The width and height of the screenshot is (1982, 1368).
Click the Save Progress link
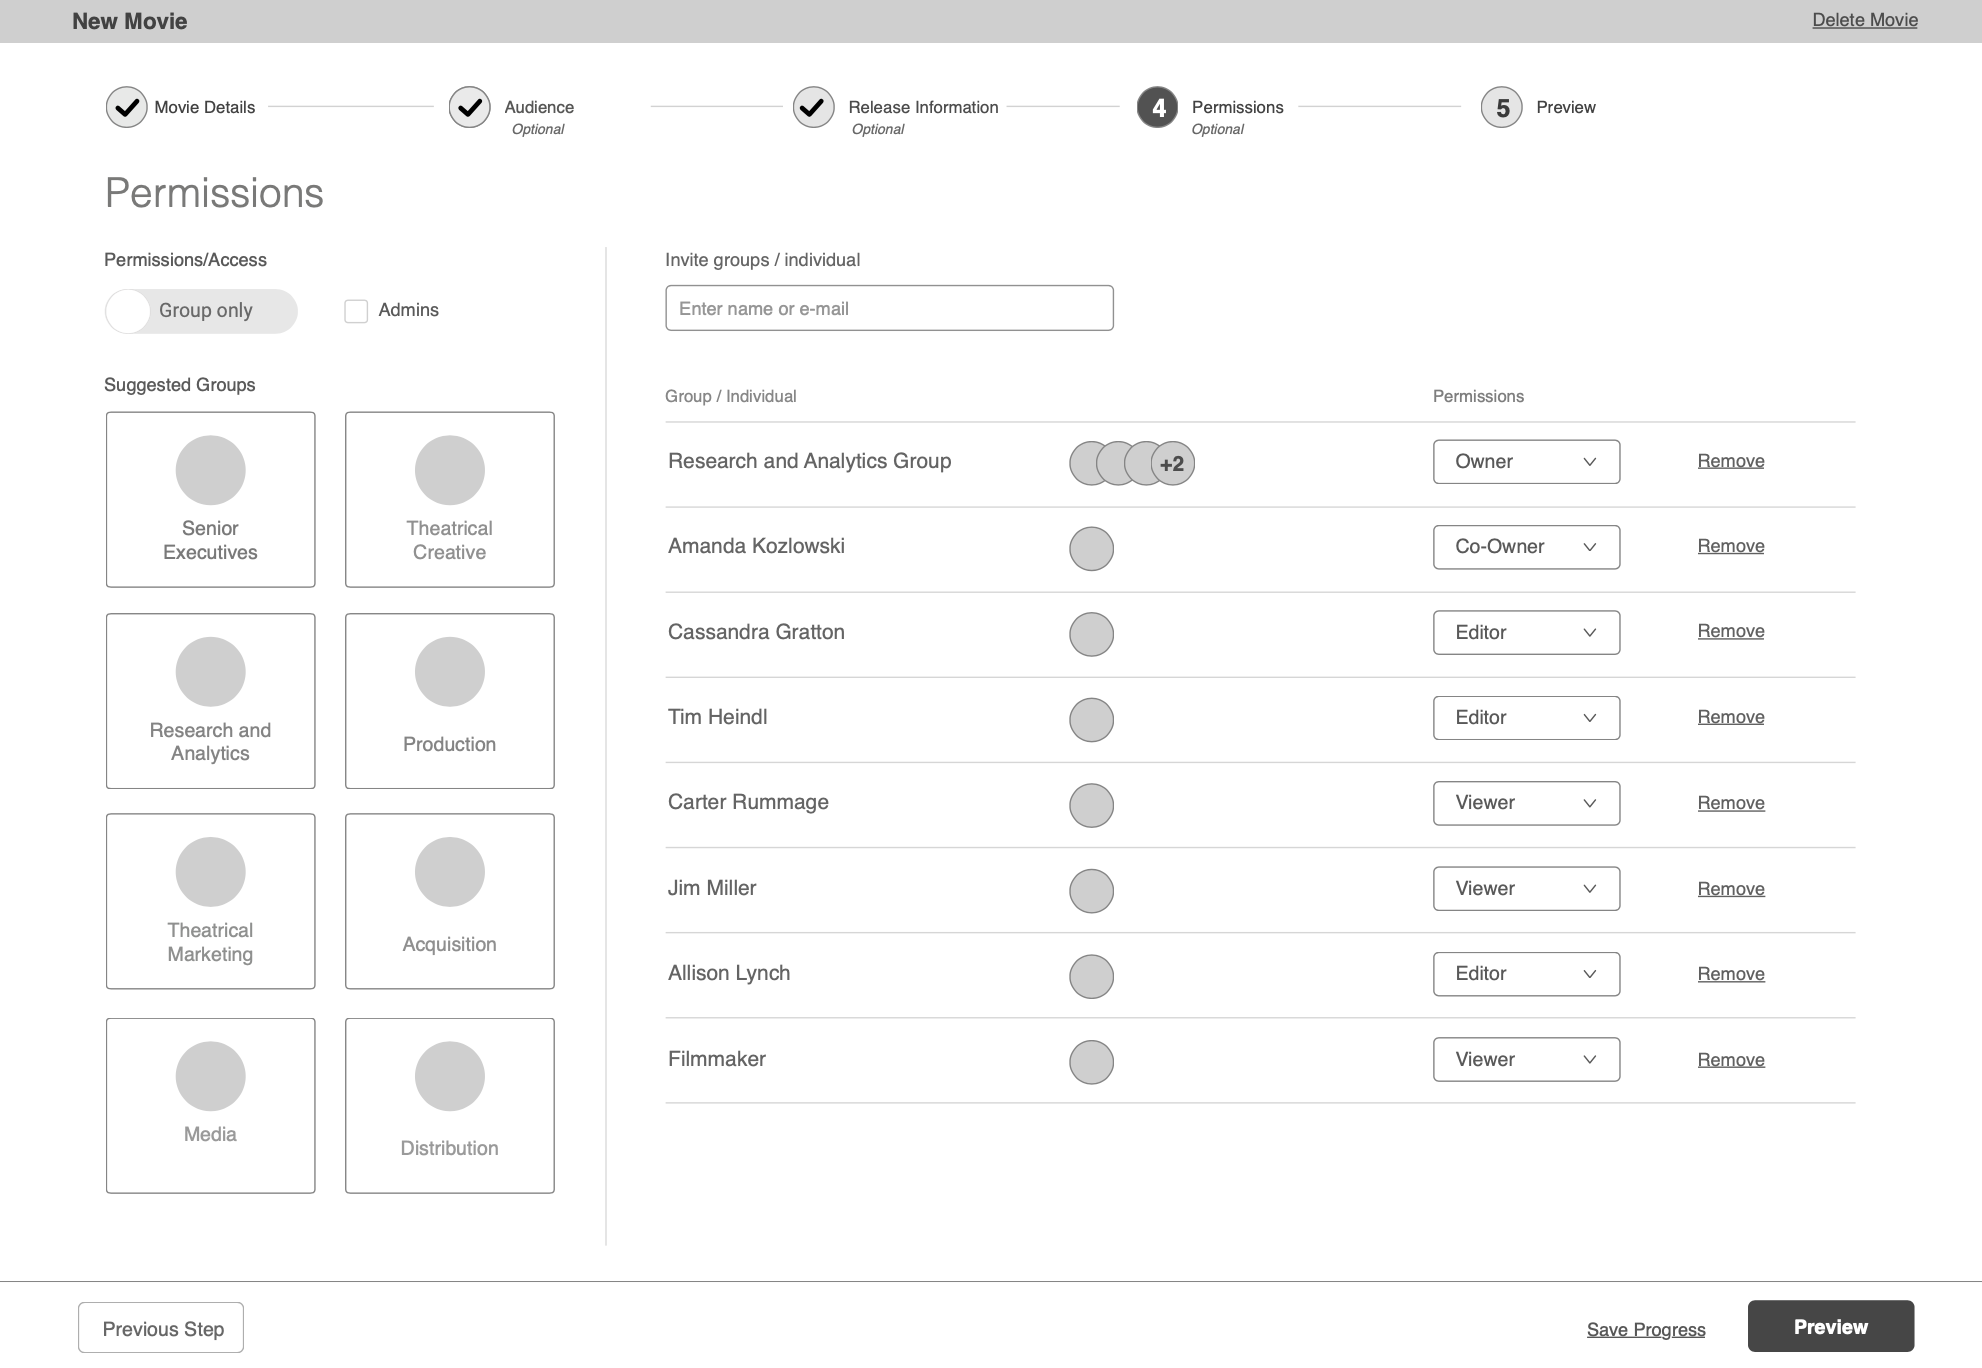tap(1645, 1329)
